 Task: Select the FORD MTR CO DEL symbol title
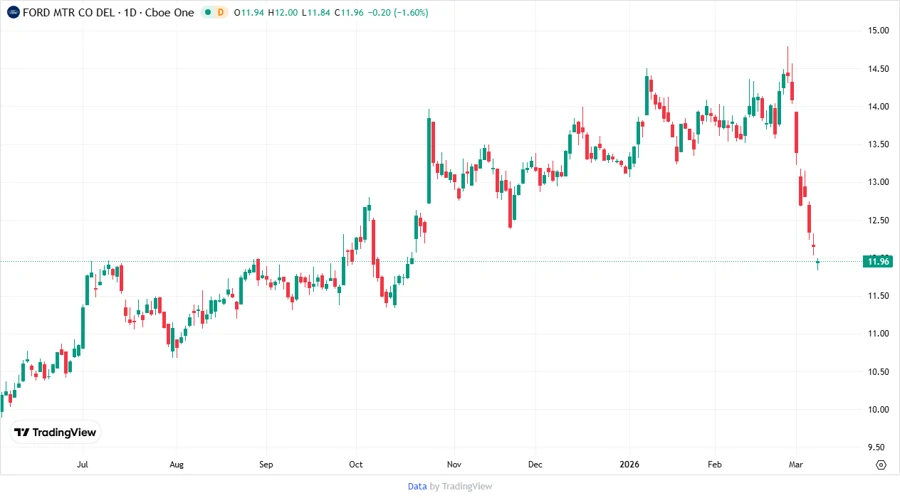[x=68, y=12]
